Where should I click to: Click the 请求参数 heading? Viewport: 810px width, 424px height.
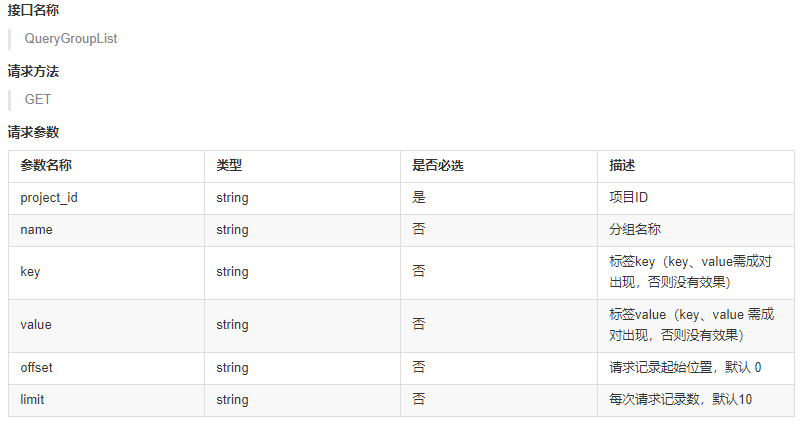pos(33,132)
